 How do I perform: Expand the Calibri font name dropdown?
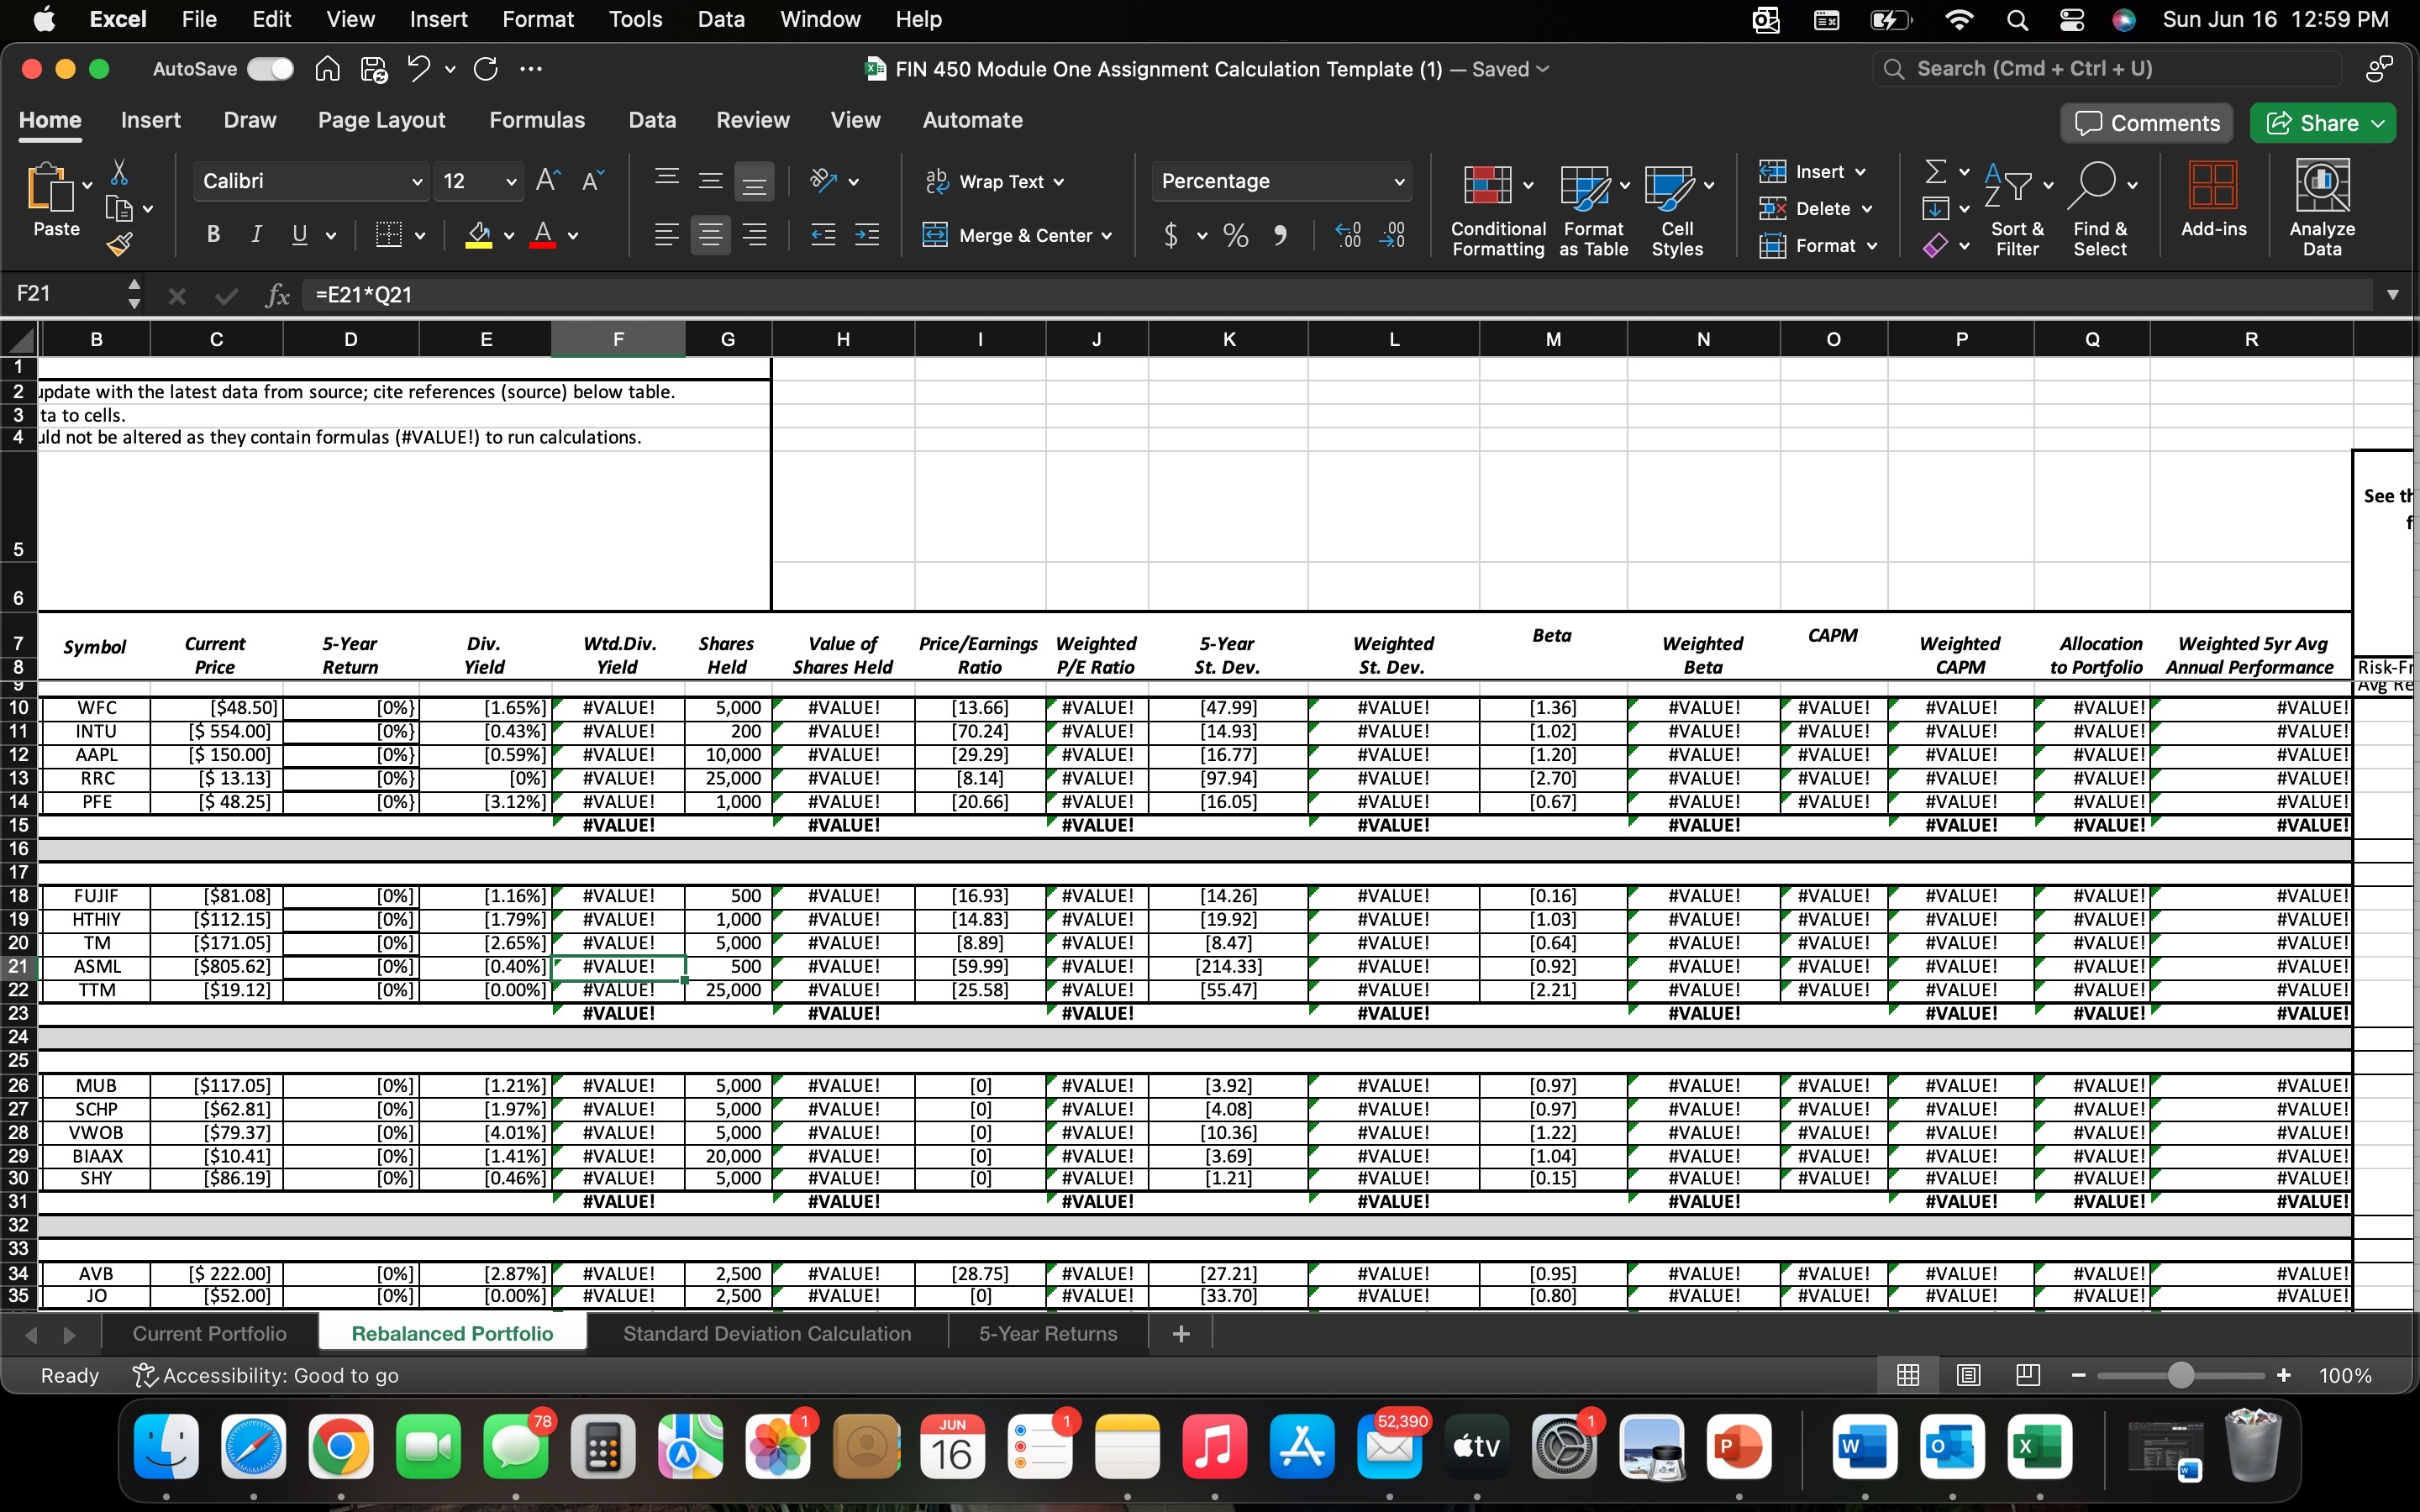coord(416,181)
